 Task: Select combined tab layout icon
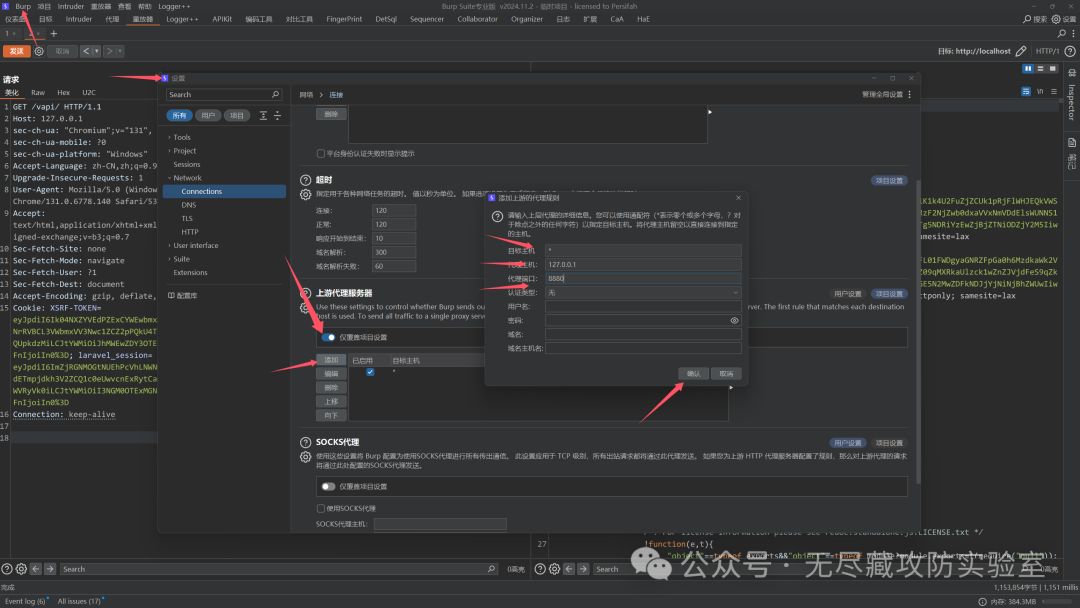1052,69
